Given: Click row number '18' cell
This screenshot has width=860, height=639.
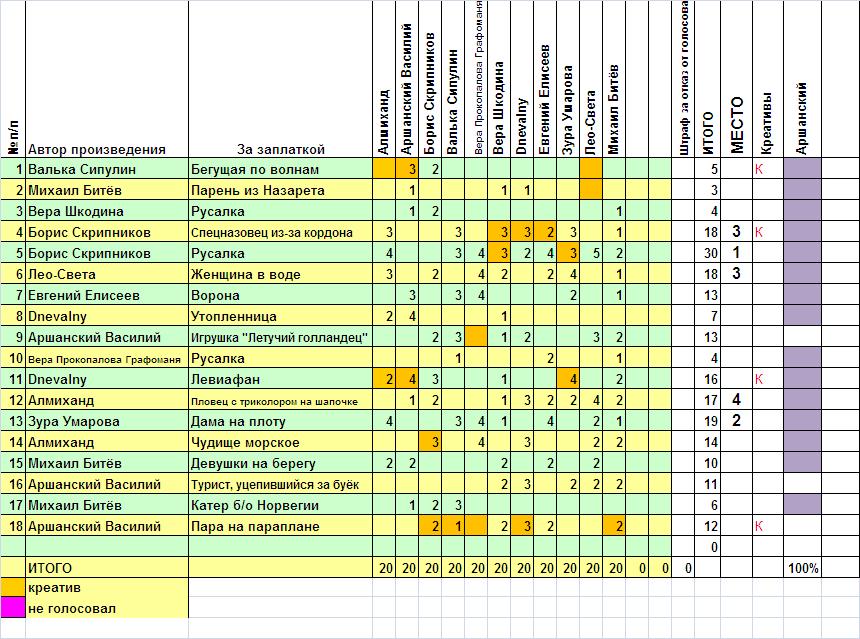Looking at the screenshot, I should click(x=13, y=527).
